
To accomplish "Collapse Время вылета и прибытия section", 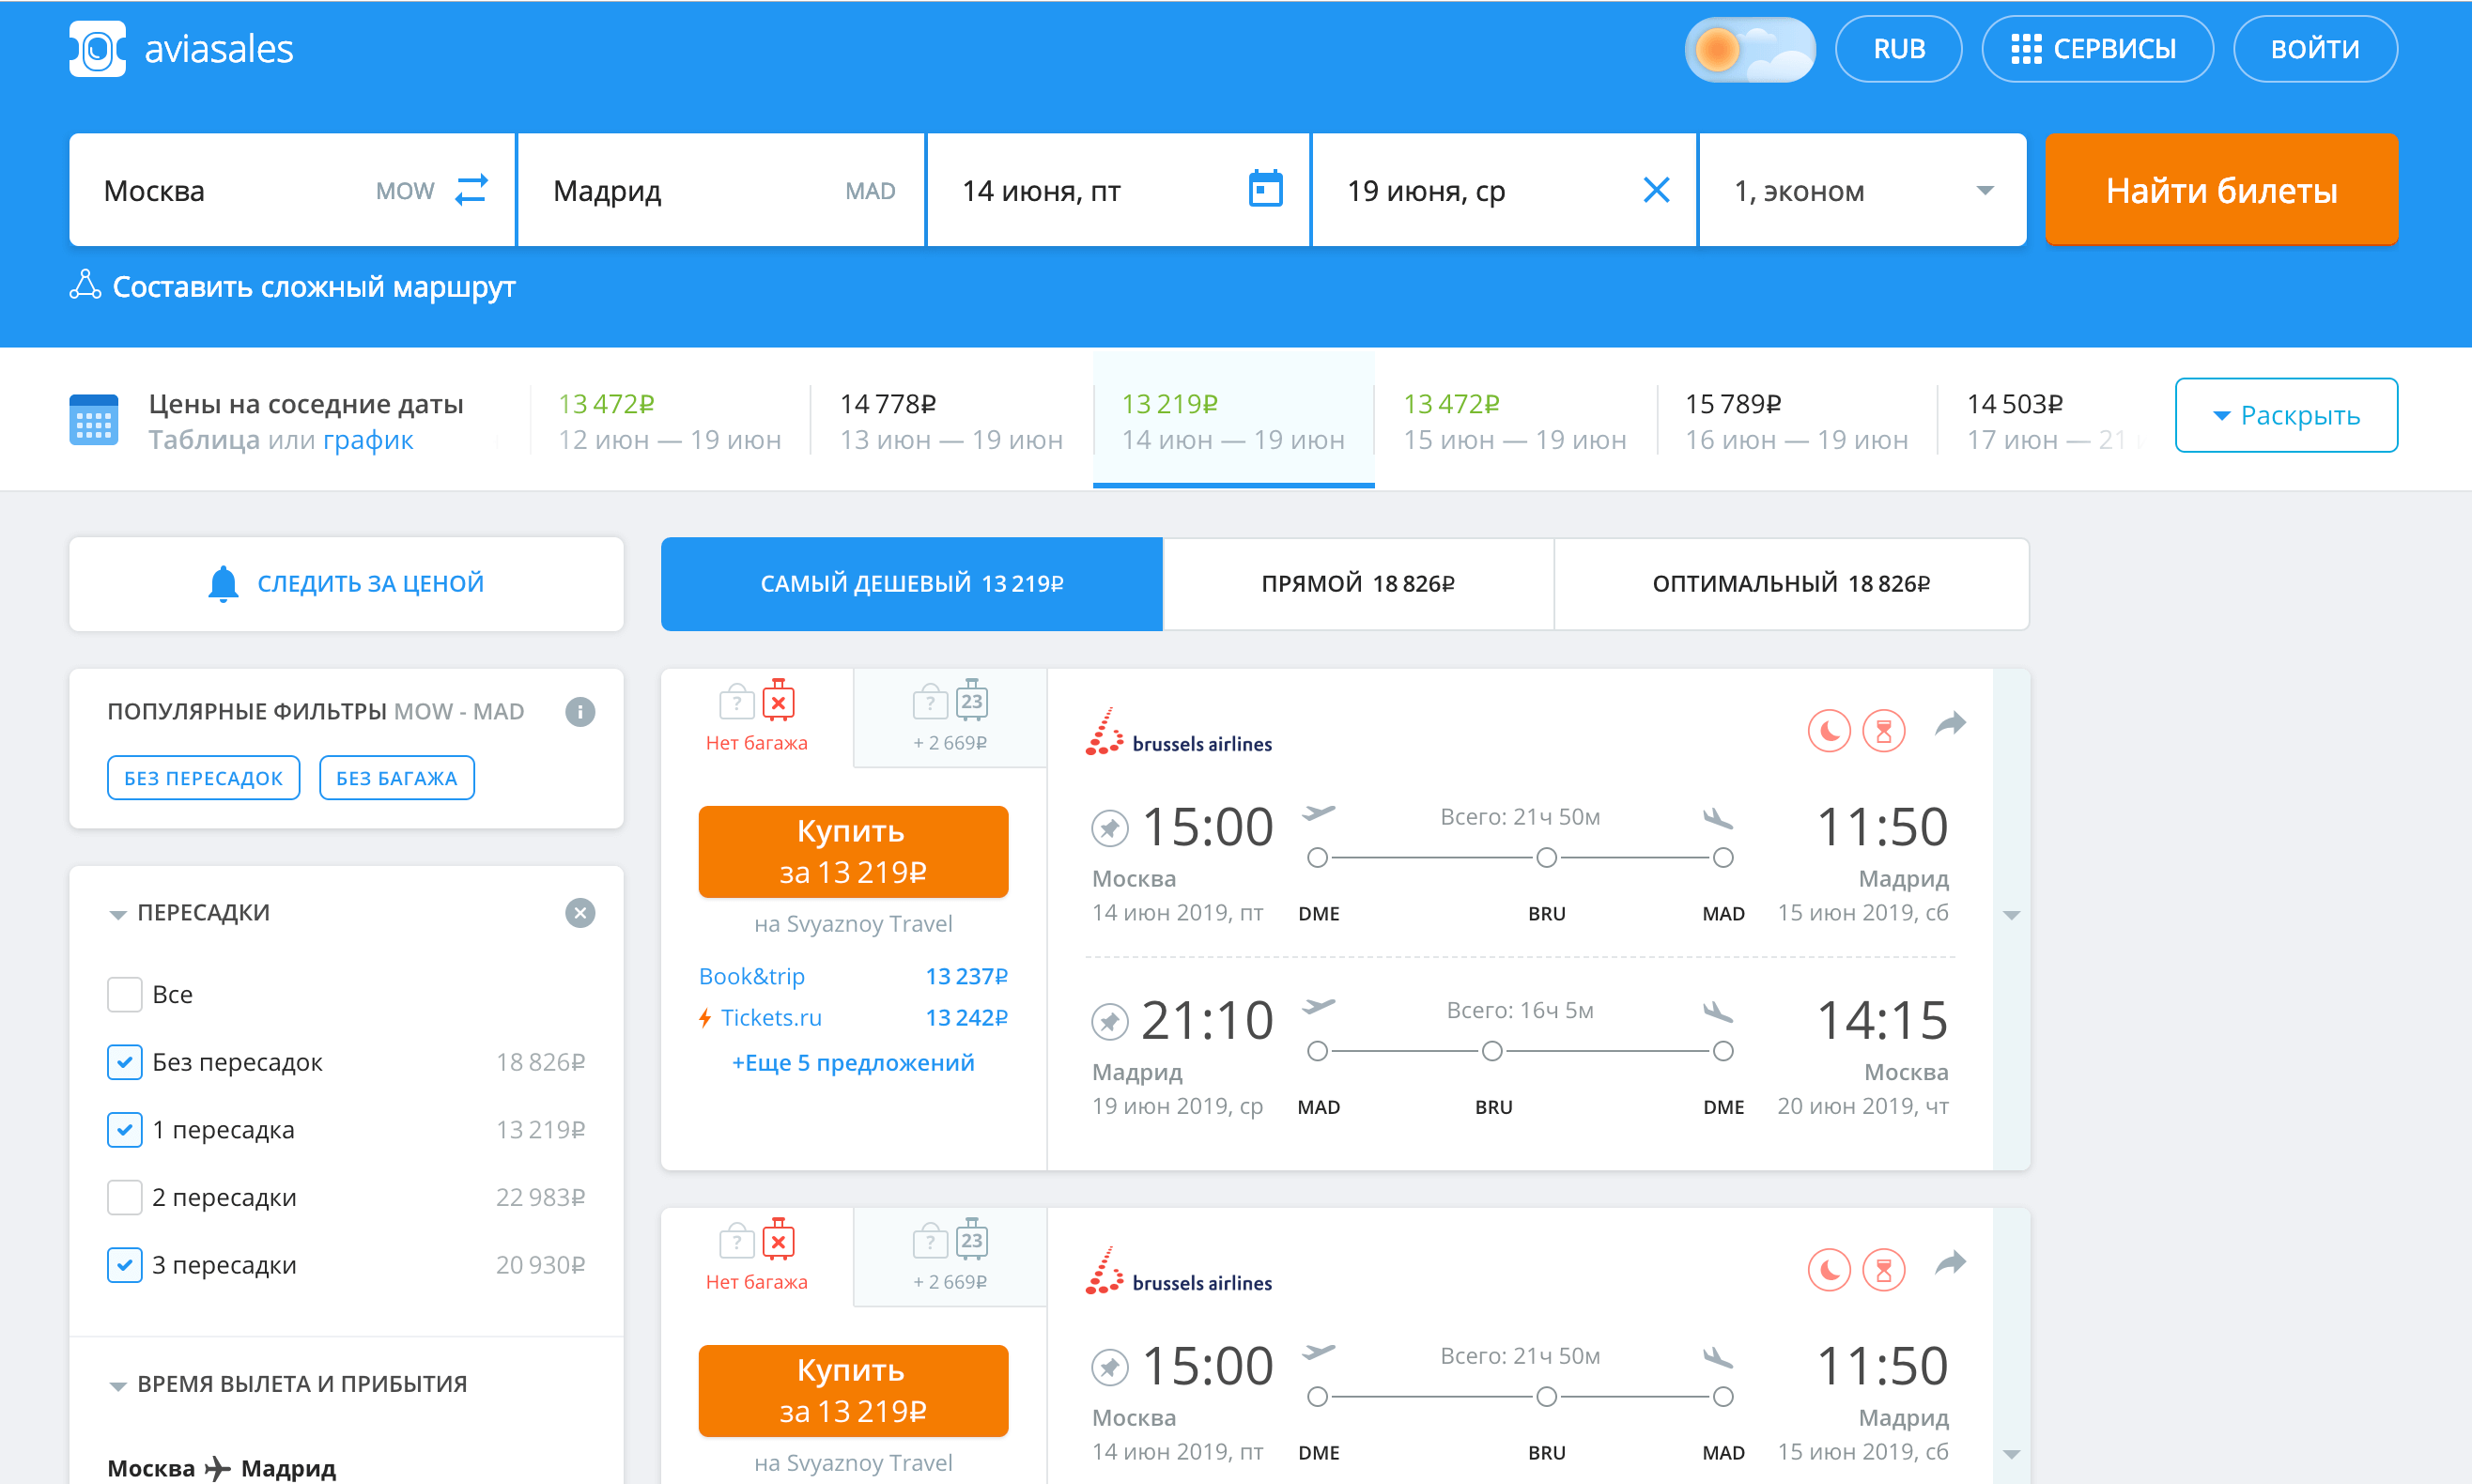I will pyautogui.click(x=118, y=1385).
